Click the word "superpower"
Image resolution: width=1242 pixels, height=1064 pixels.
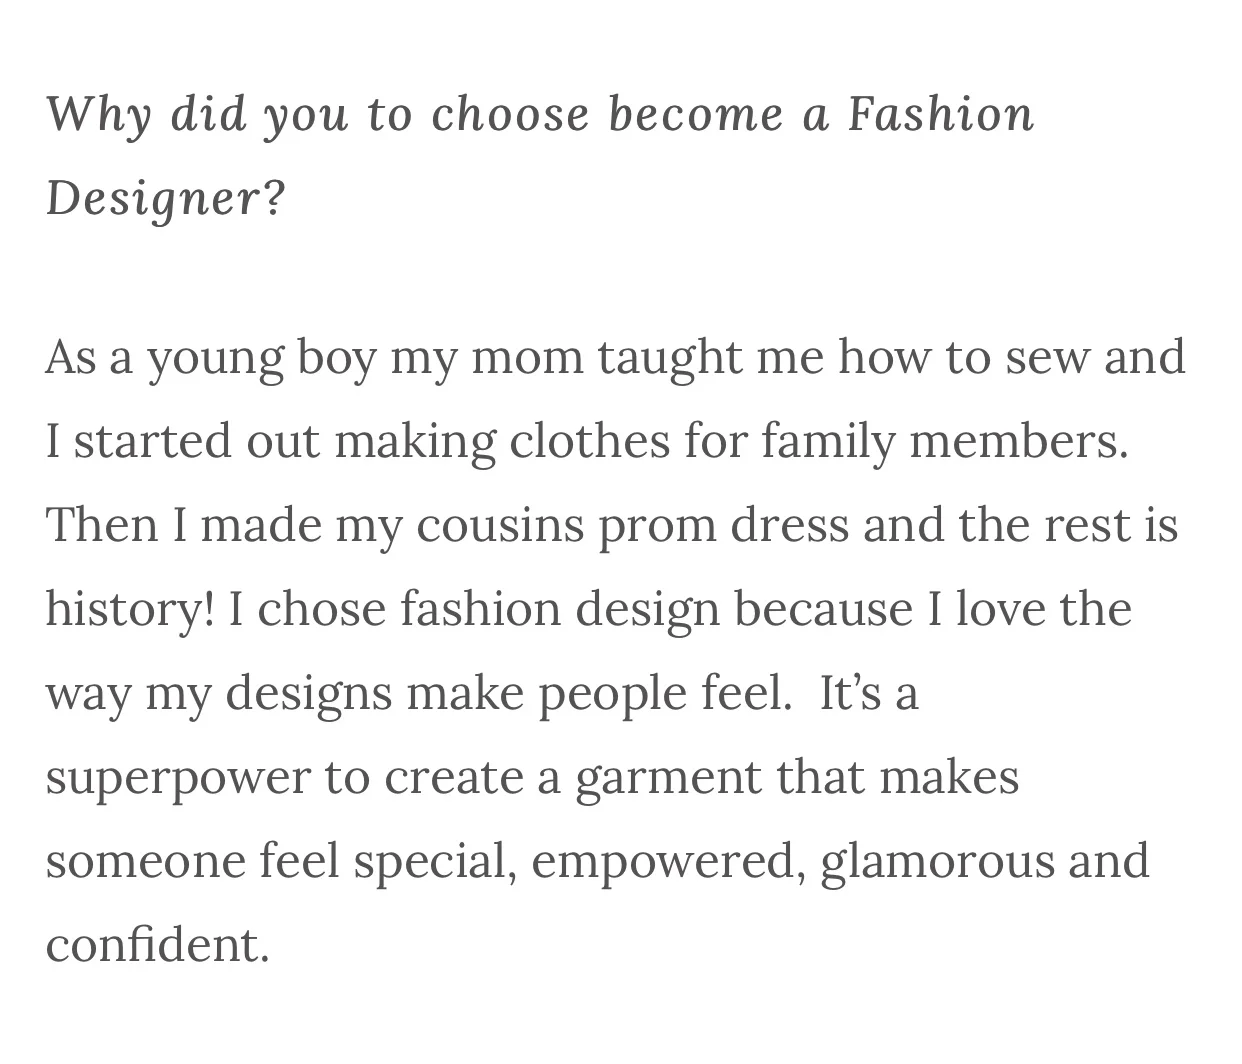click(x=178, y=778)
